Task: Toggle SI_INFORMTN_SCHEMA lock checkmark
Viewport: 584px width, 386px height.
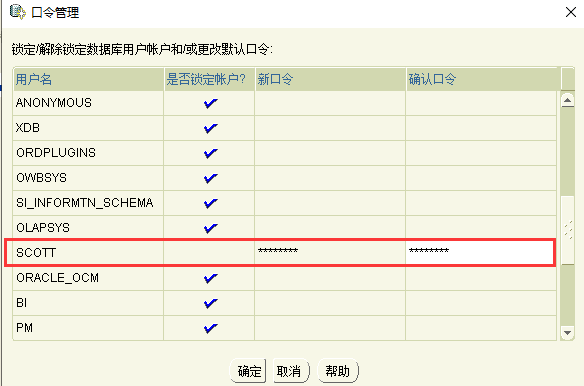Action: pyautogui.click(x=210, y=203)
